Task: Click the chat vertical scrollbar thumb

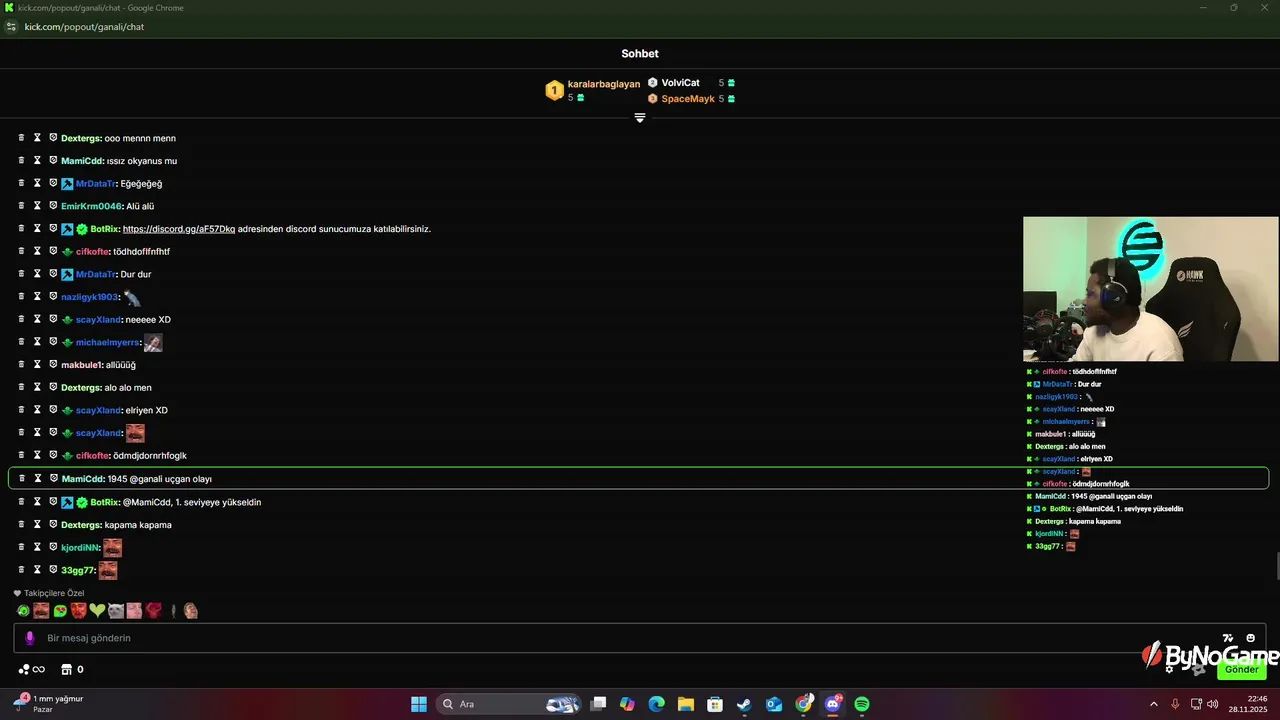Action: 1277,566
